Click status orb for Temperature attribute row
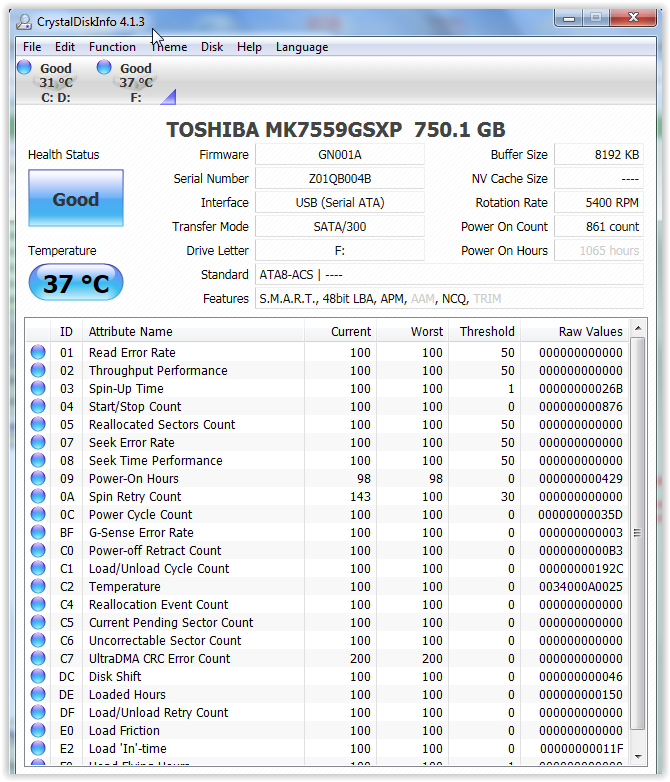670x782 pixels. point(38,586)
